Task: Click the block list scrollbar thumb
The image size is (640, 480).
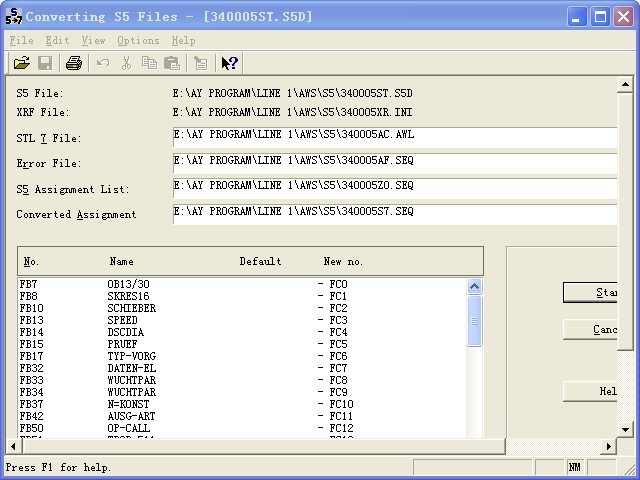Action: [474, 321]
